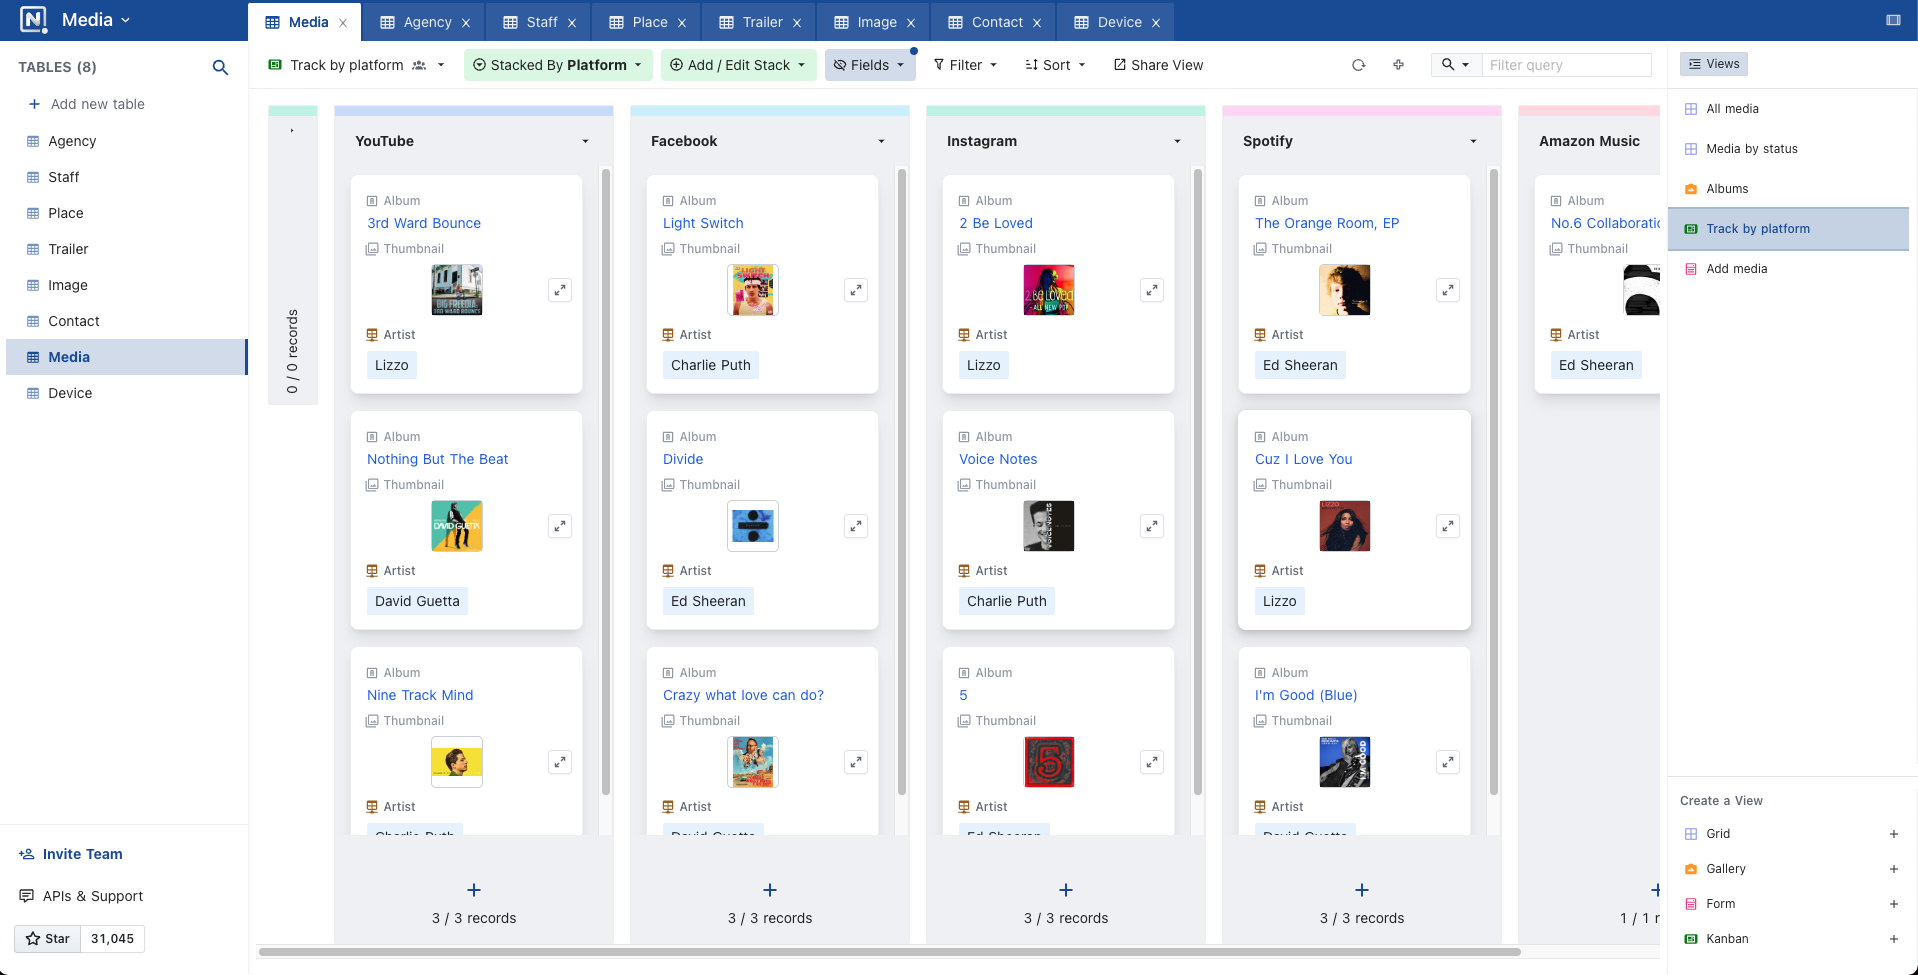The image size is (1918, 975).
Task: Toggle the sidebar panel icon at top right
Action: pyautogui.click(x=1893, y=20)
